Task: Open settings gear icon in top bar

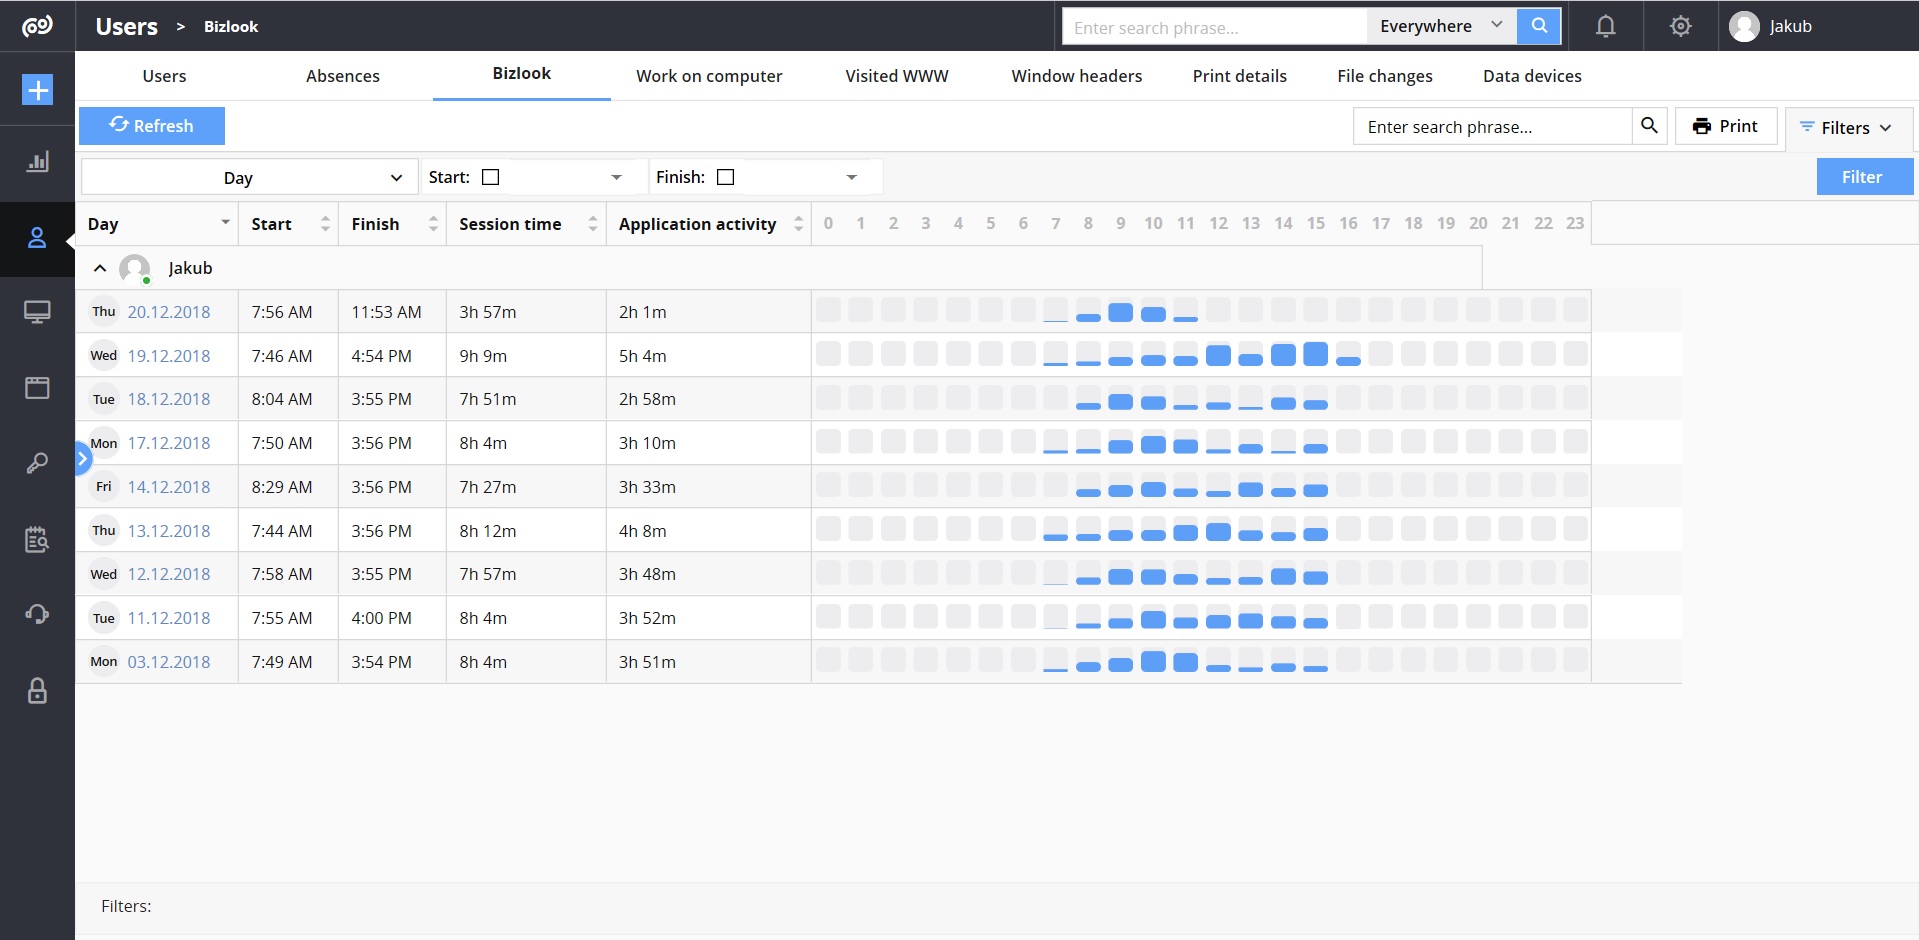Action: 1681,26
